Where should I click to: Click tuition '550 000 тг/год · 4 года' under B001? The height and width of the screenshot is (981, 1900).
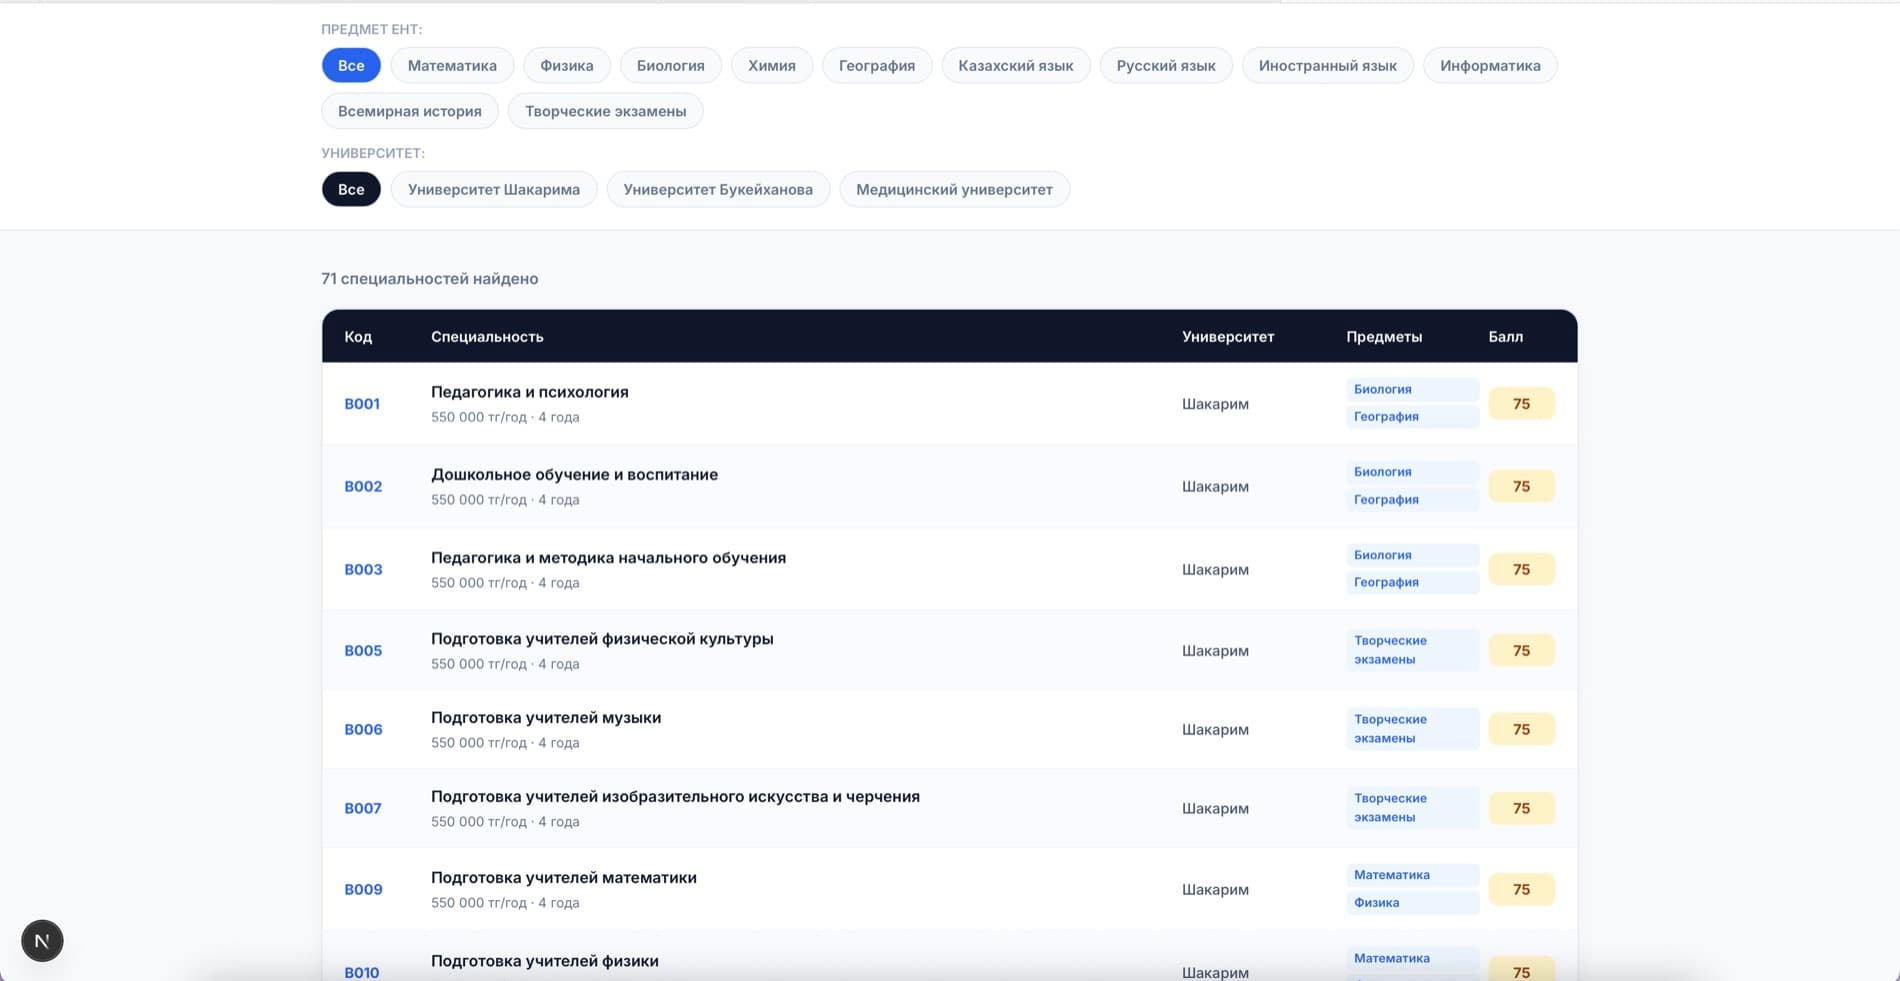505,418
